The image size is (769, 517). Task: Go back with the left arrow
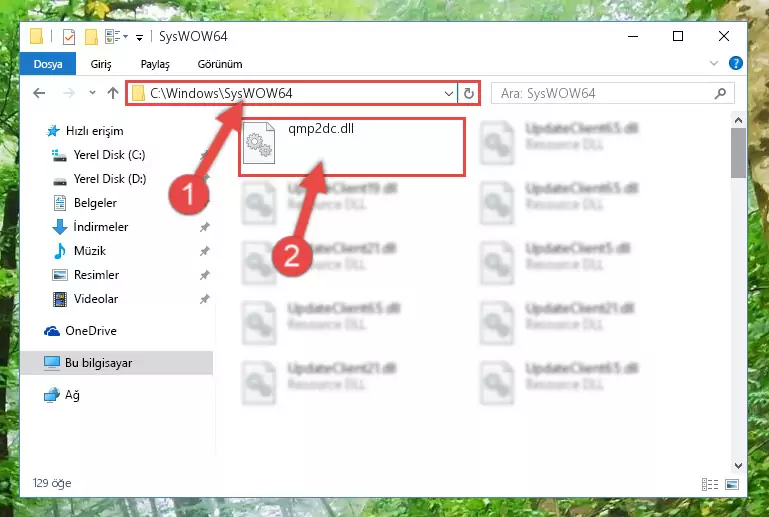[39, 93]
